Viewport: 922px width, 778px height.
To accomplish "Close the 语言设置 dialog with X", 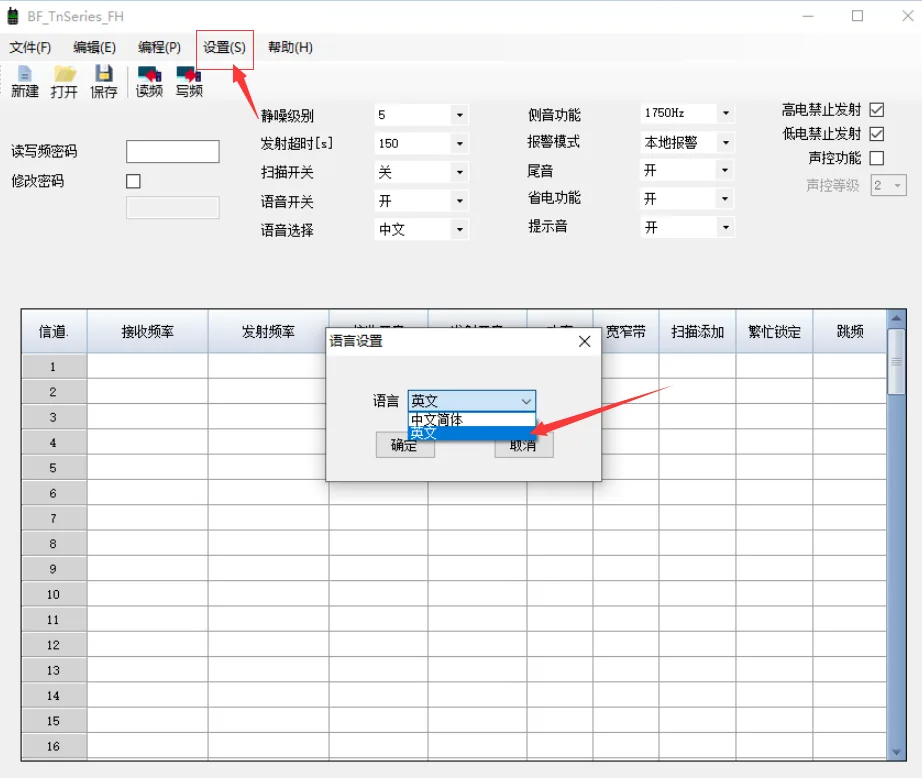I will (x=585, y=341).
